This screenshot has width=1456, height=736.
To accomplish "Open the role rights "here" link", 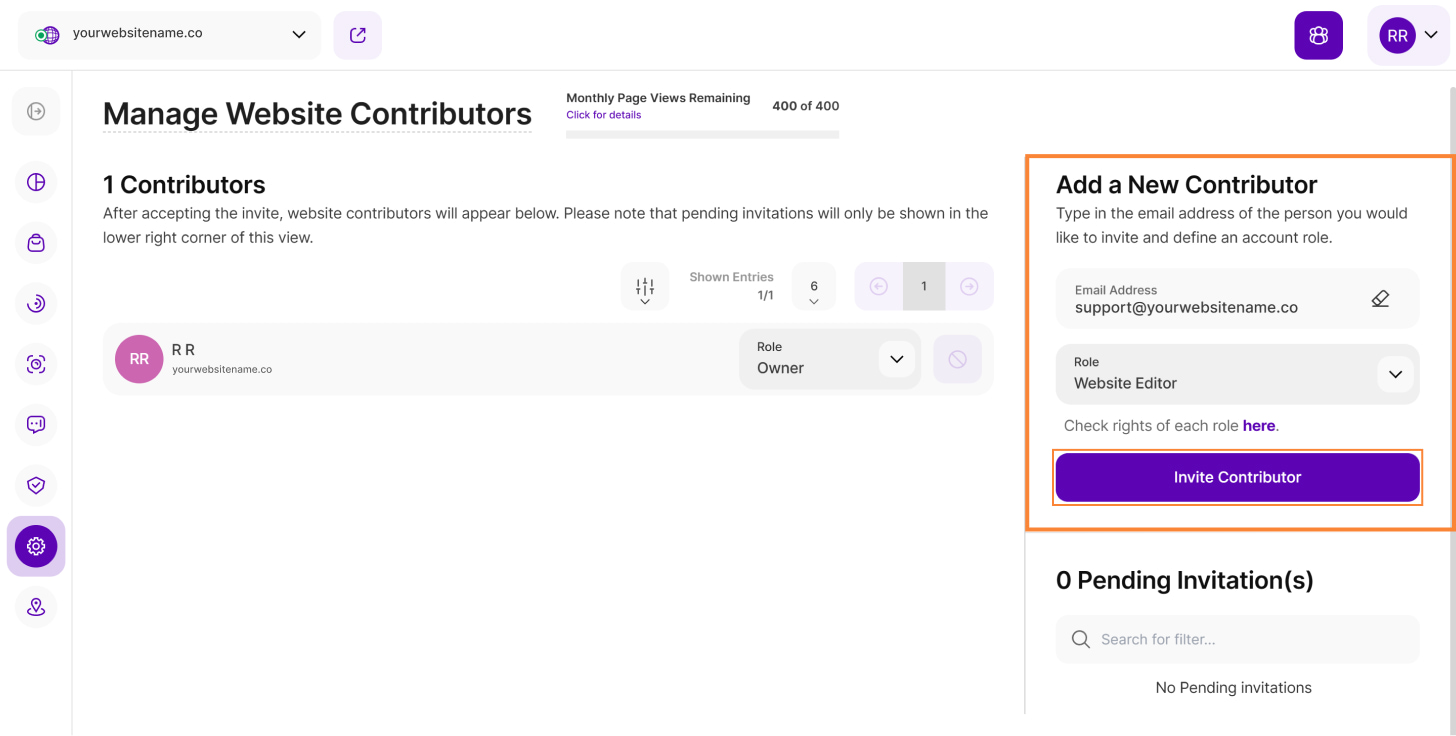I will pos(1258,426).
